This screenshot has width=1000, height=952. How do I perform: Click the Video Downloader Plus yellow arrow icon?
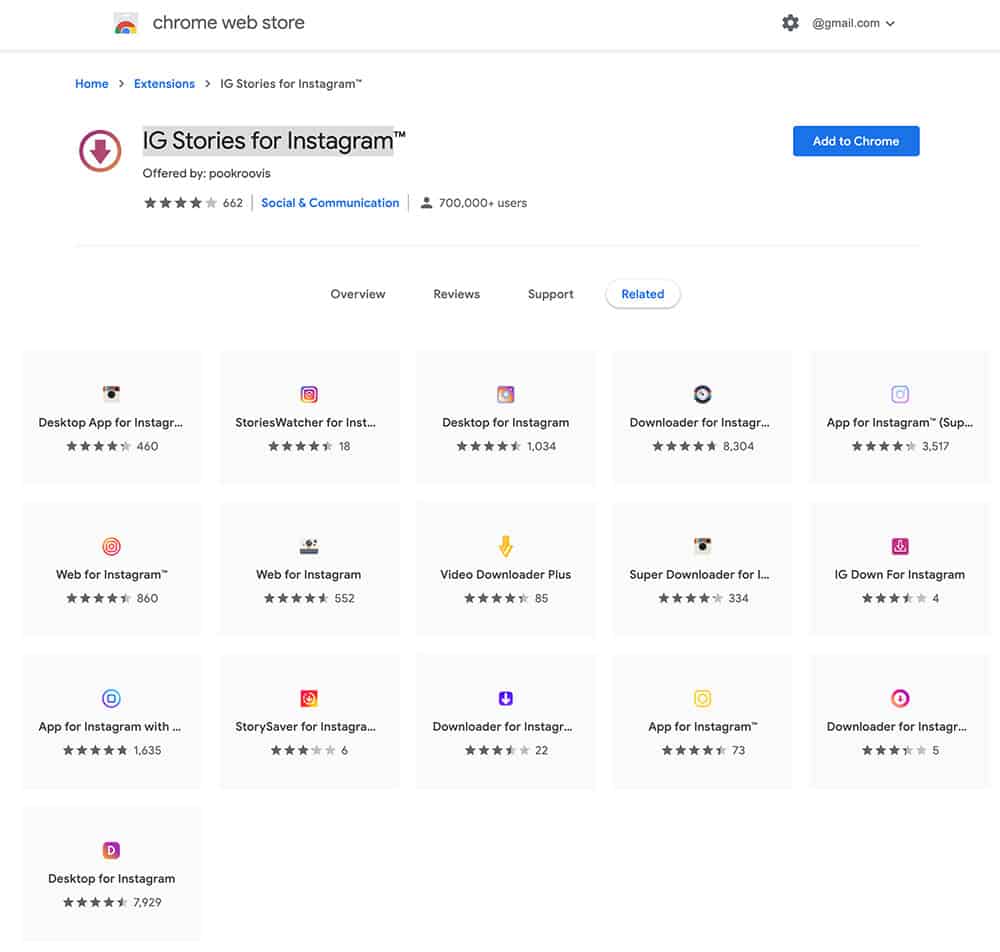[506, 546]
